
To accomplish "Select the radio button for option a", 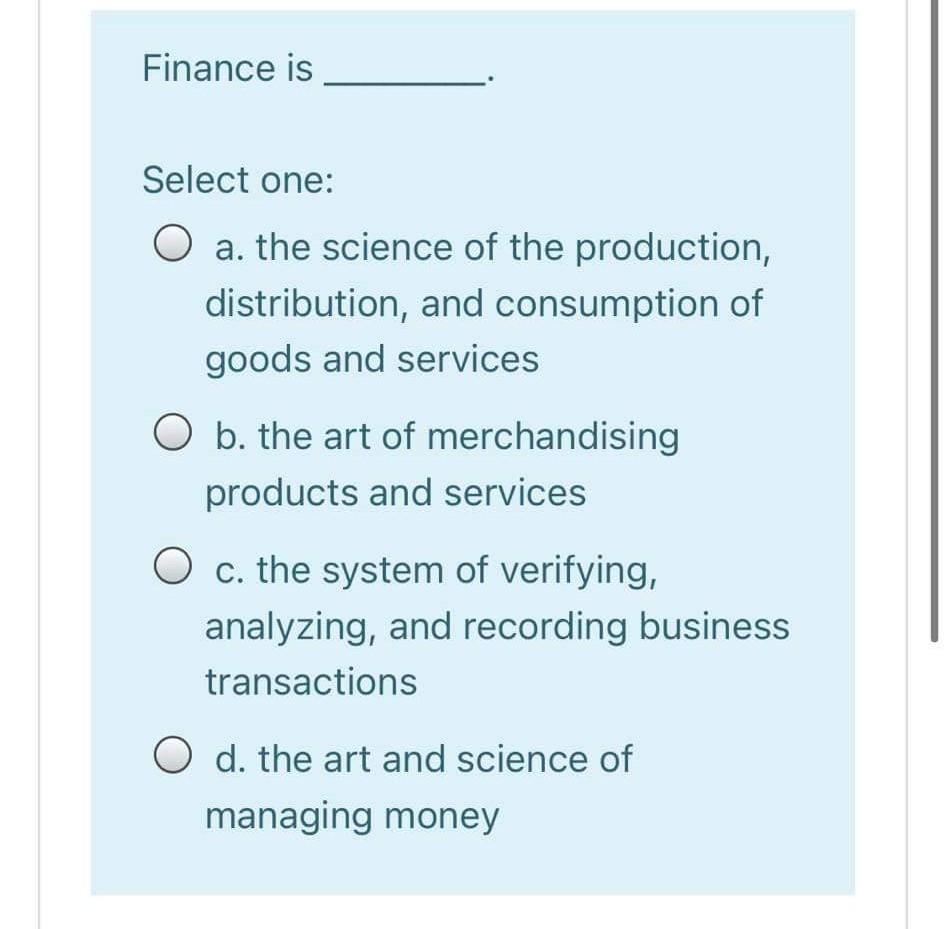I will (x=173, y=243).
